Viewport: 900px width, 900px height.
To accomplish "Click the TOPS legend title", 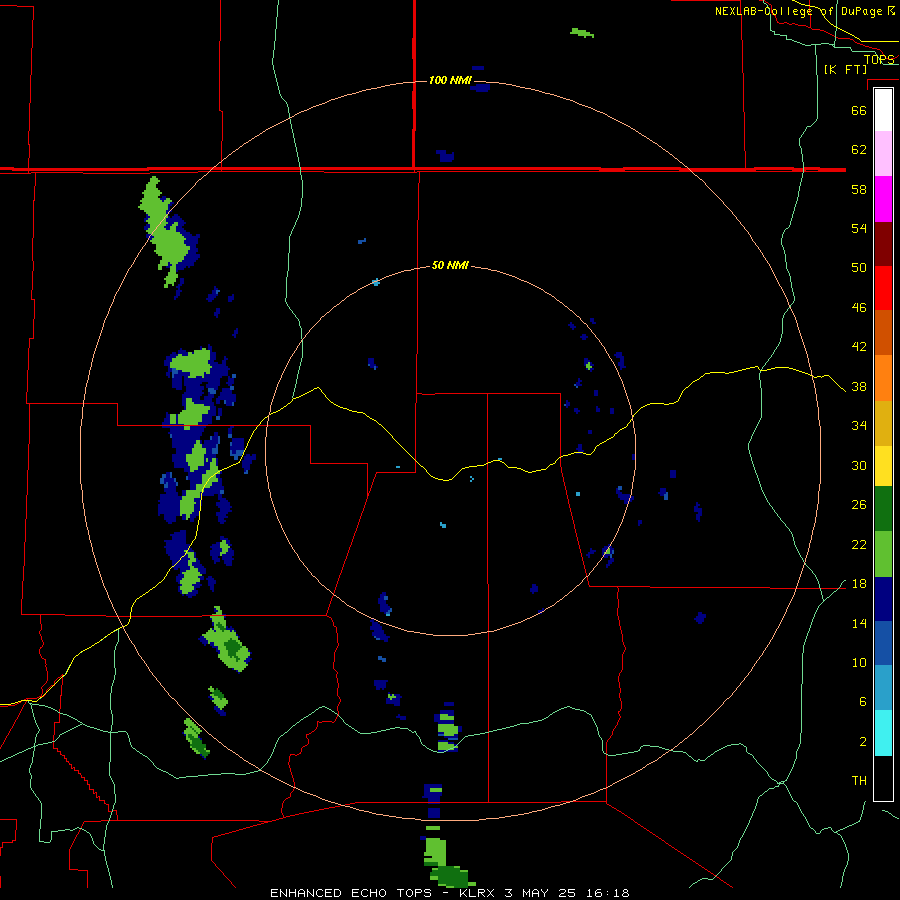I will pyautogui.click(x=879, y=59).
